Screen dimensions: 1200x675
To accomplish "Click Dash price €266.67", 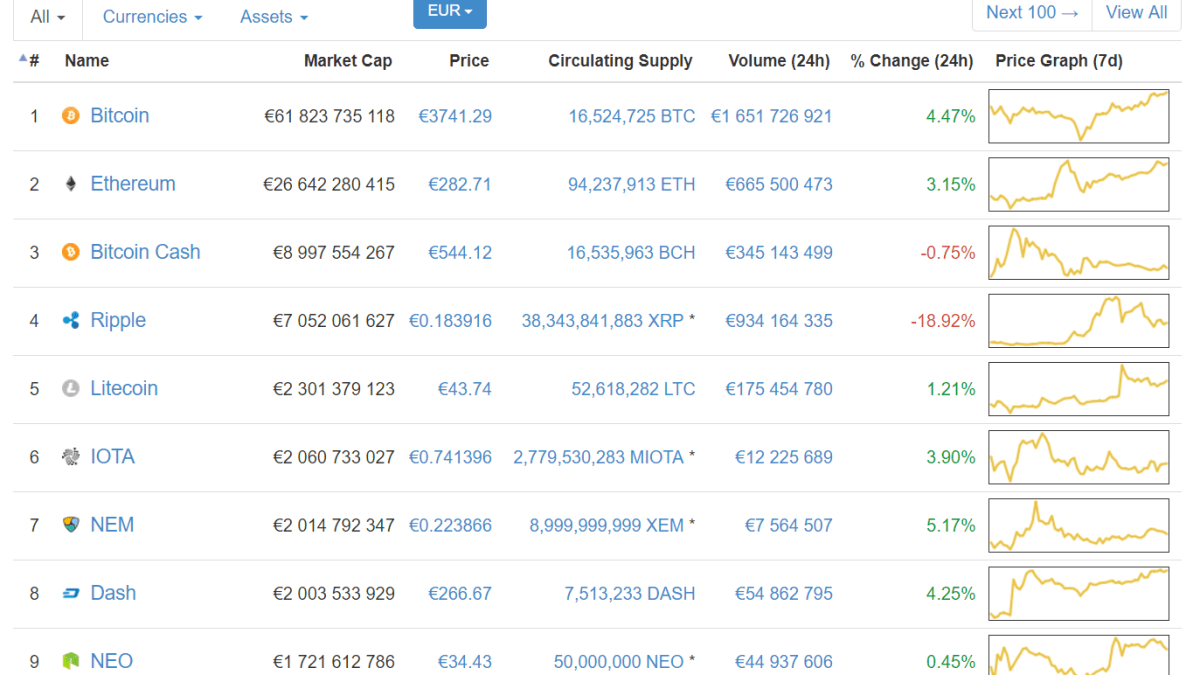I will coord(460,594).
